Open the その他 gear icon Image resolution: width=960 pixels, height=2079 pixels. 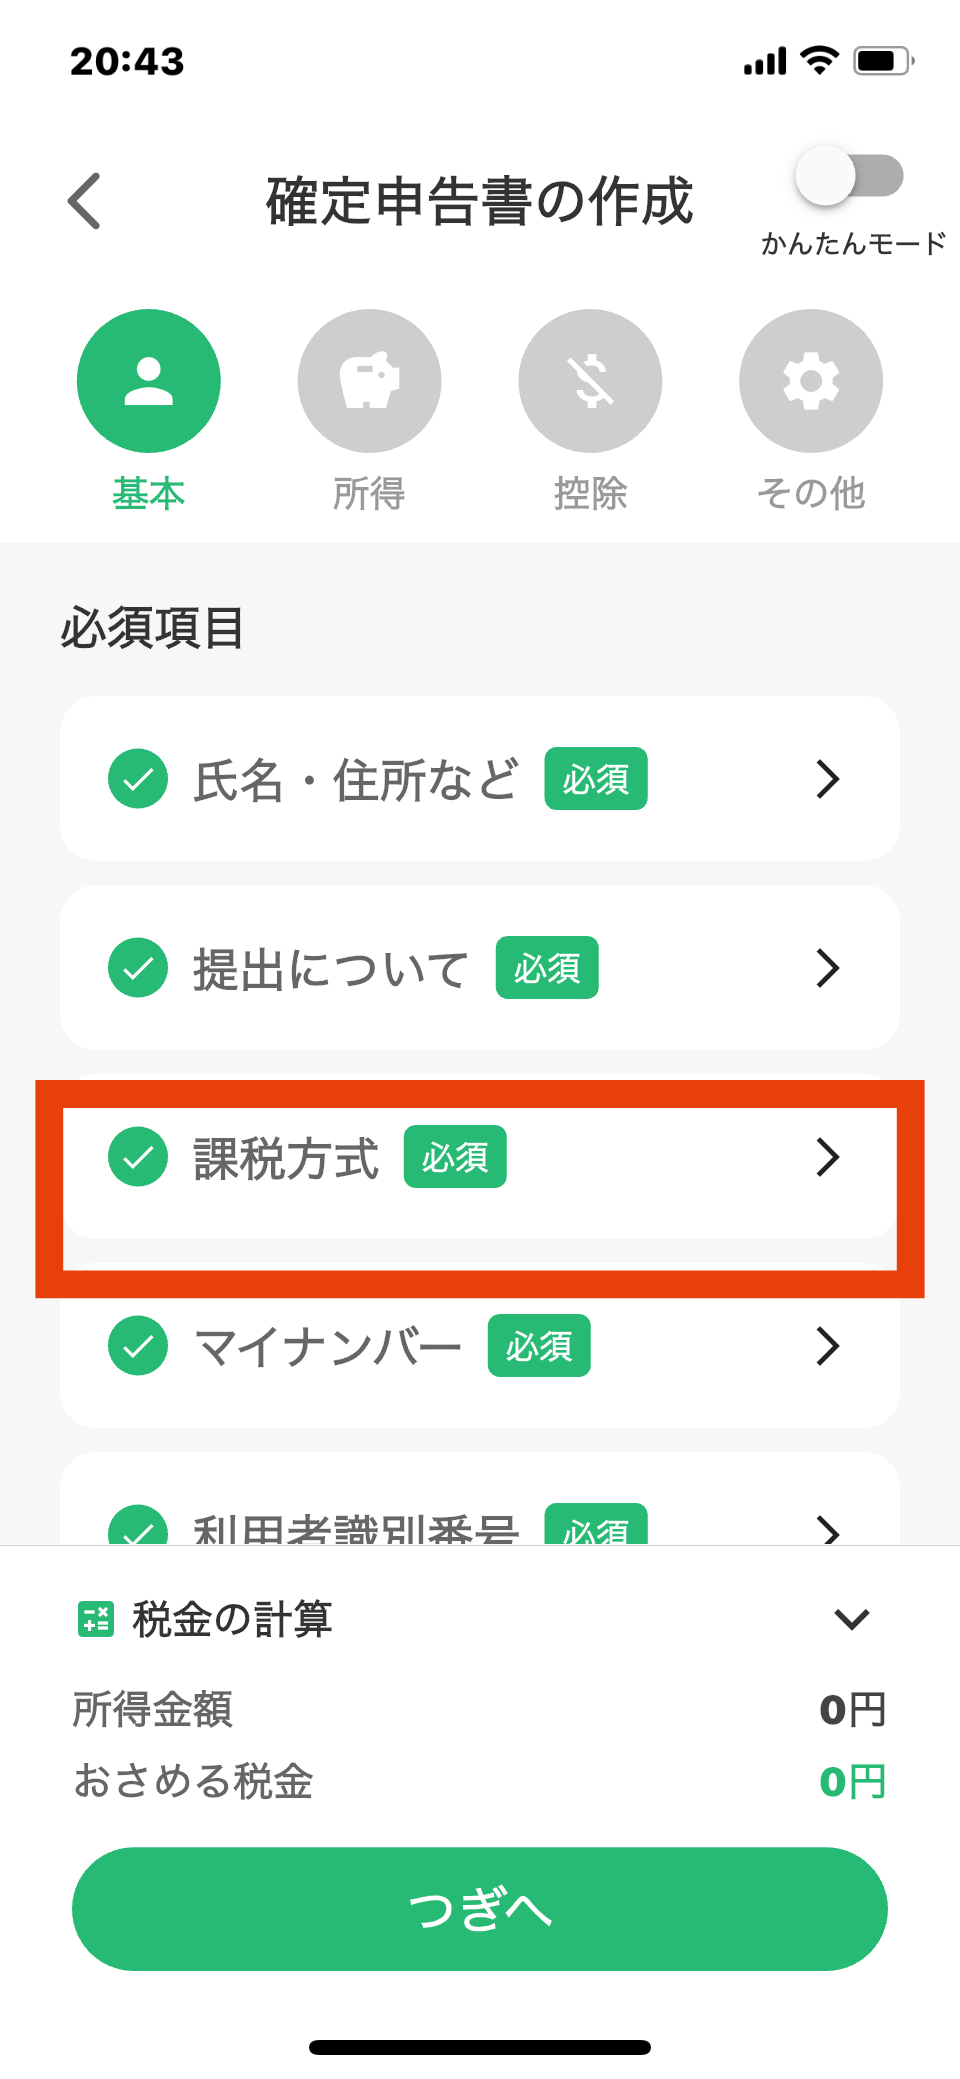(x=811, y=381)
